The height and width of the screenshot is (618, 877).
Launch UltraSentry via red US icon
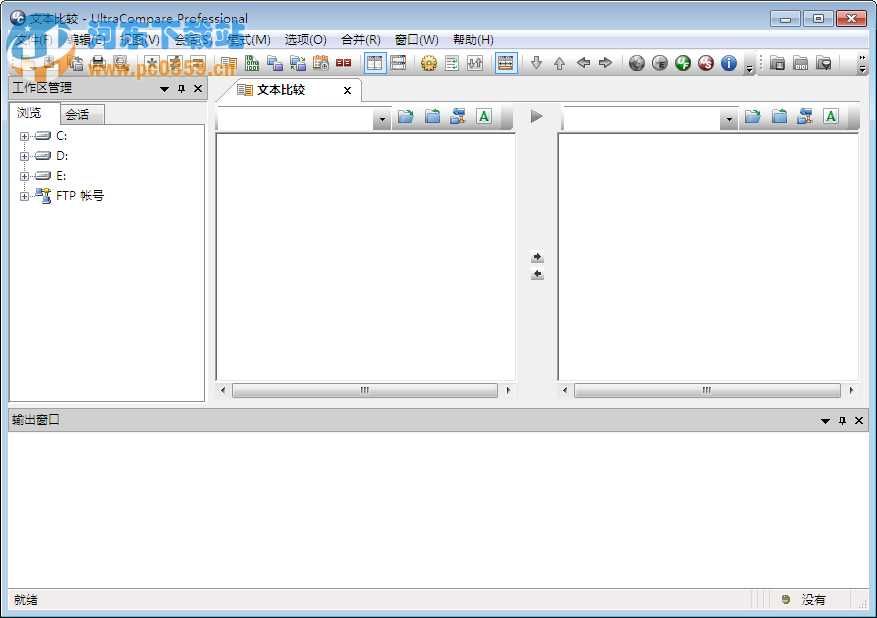[706, 63]
